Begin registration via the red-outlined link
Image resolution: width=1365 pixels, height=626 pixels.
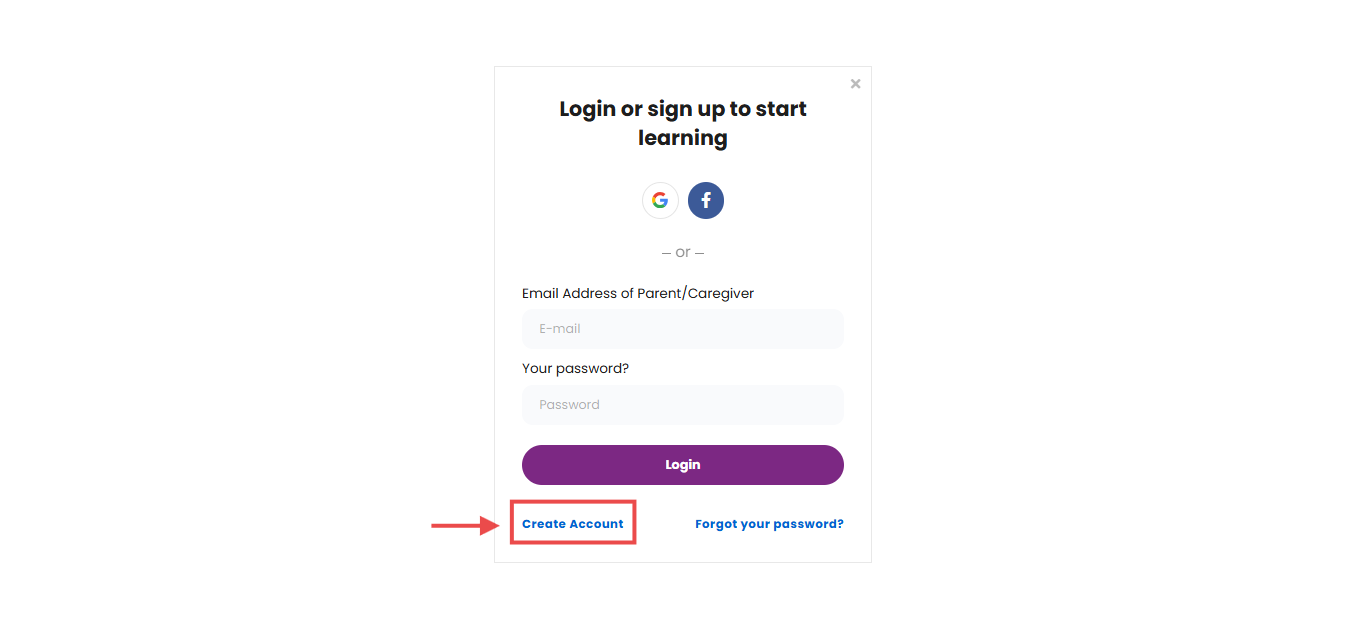coord(573,524)
